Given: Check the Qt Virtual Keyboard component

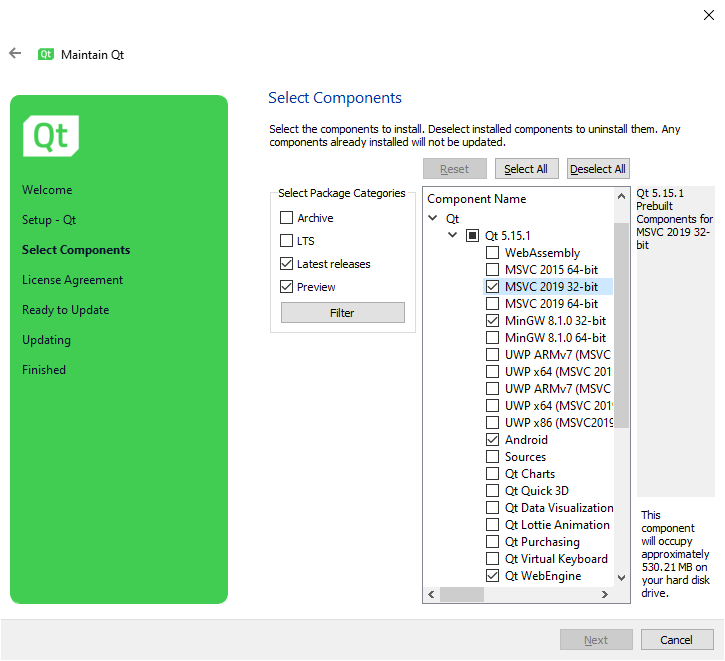Looking at the screenshot, I should coord(492,559).
